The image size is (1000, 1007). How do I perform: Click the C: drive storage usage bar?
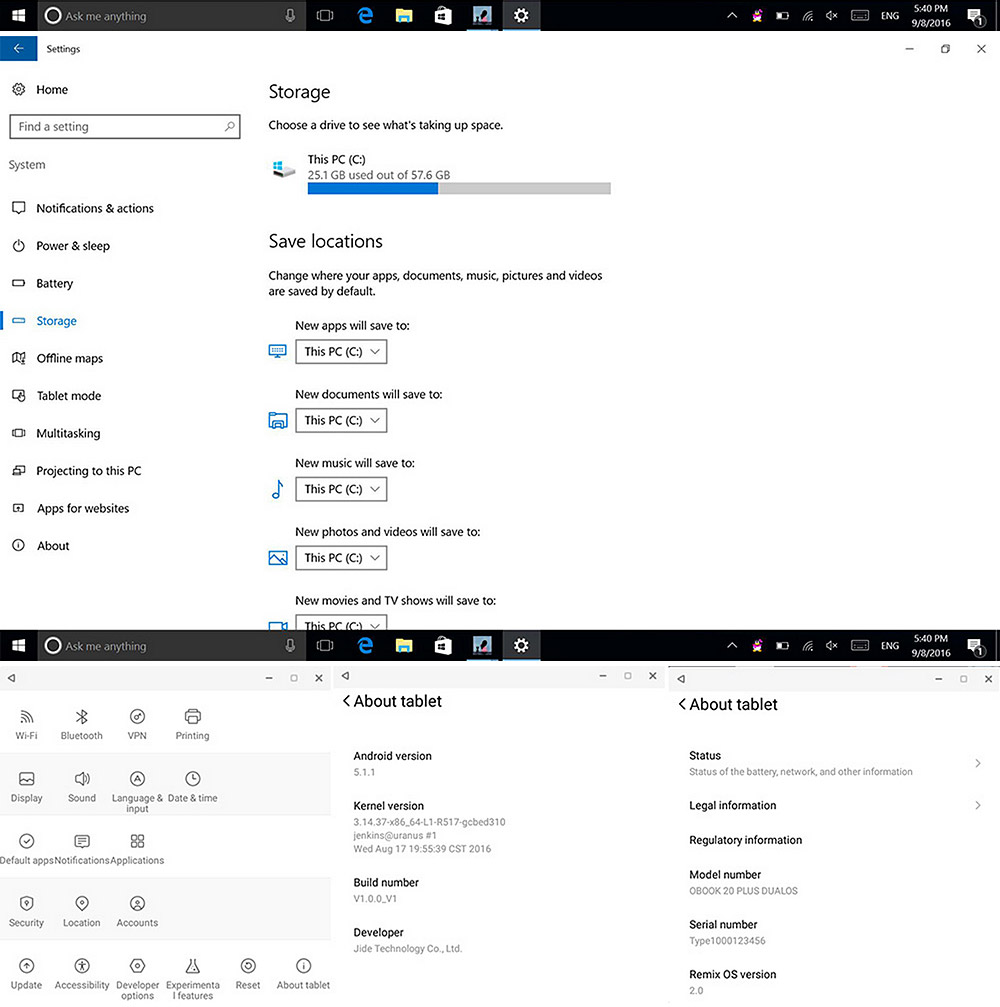tap(459, 189)
